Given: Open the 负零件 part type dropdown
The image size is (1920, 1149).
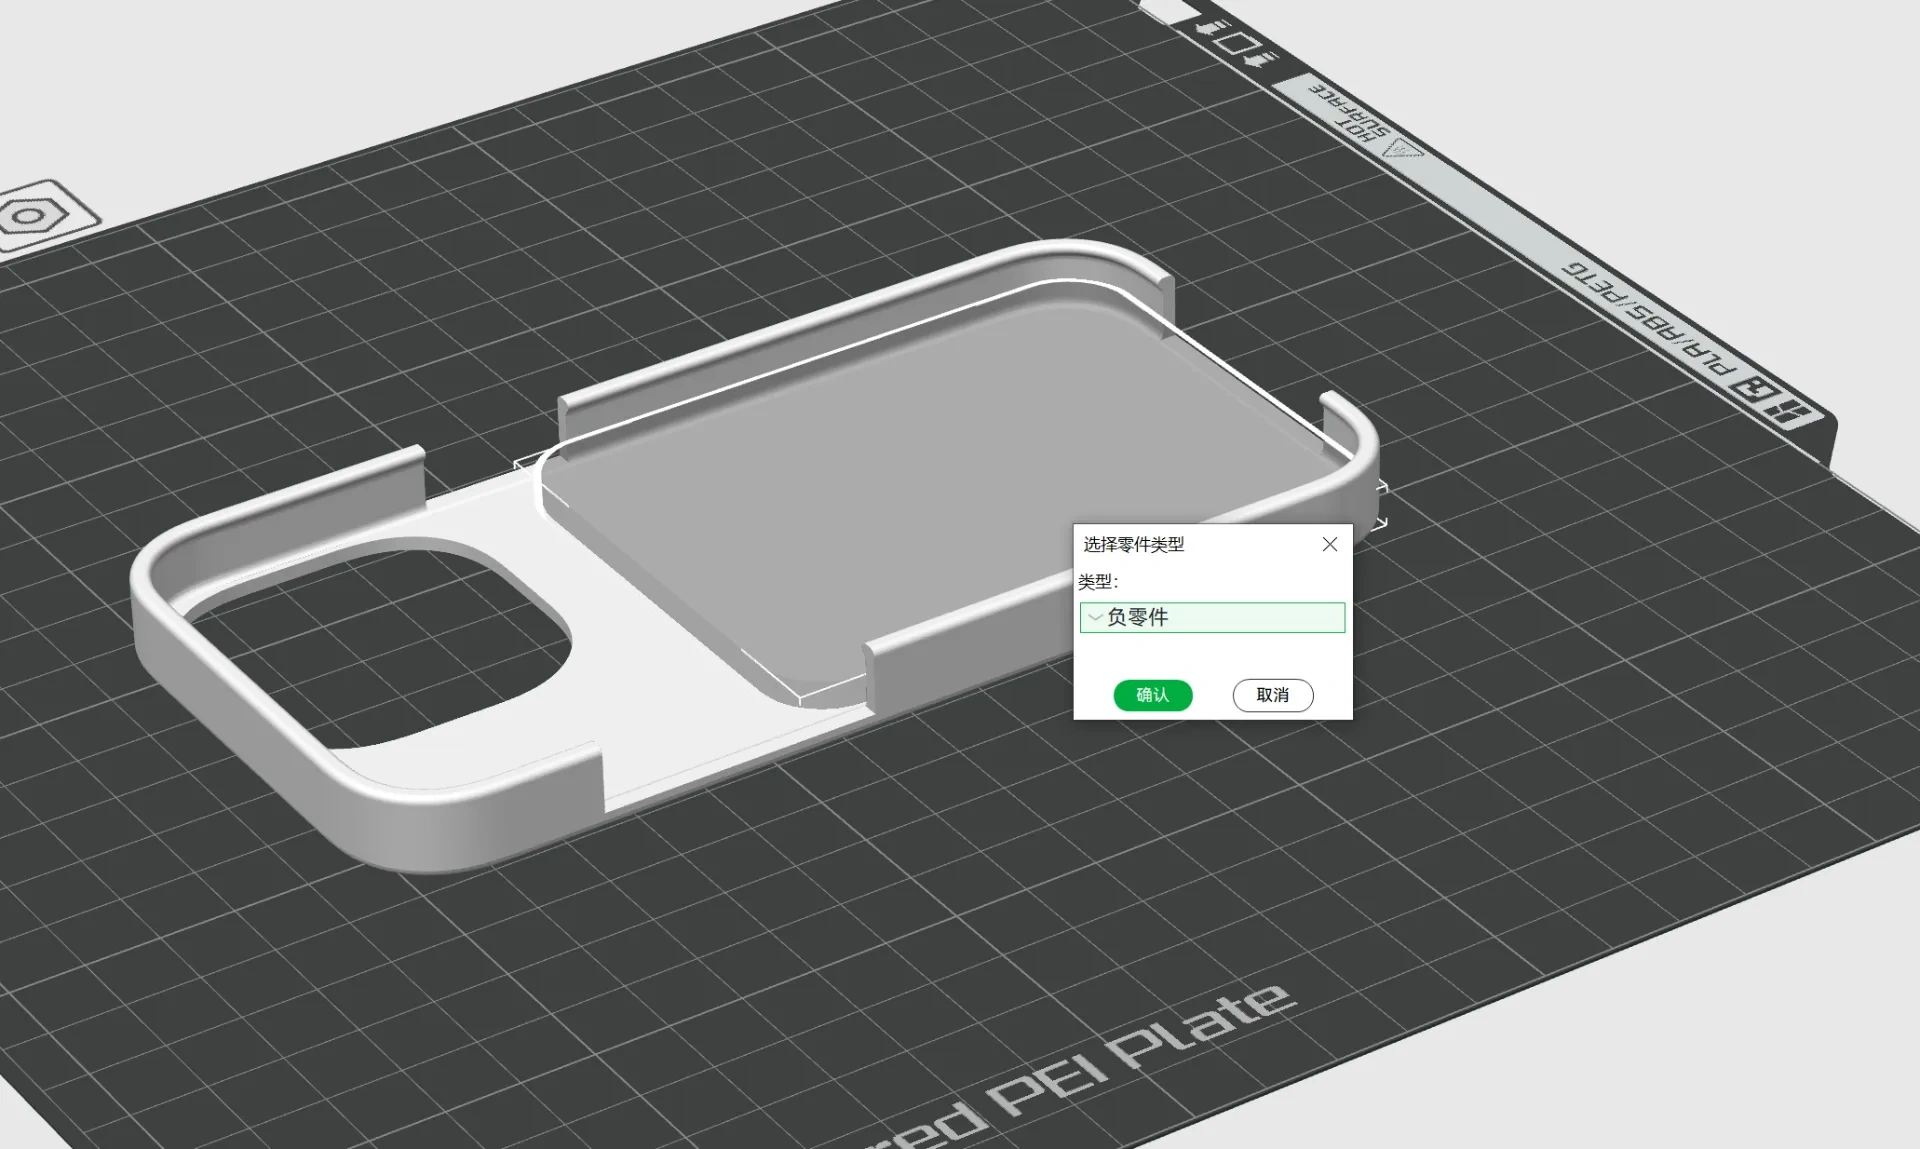Looking at the screenshot, I should [x=1212, y=617].
